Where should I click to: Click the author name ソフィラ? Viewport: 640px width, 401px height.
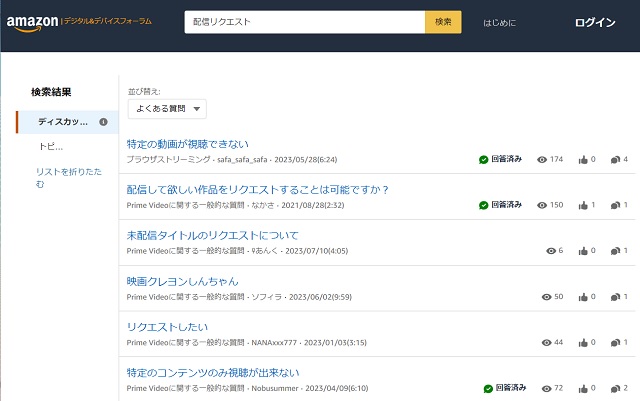point(267,297)
